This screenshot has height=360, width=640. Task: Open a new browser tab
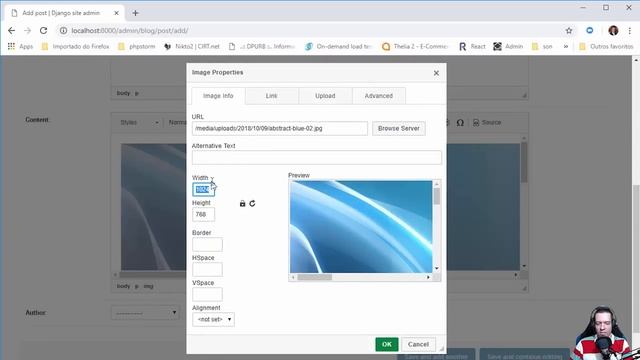point(136,13)
